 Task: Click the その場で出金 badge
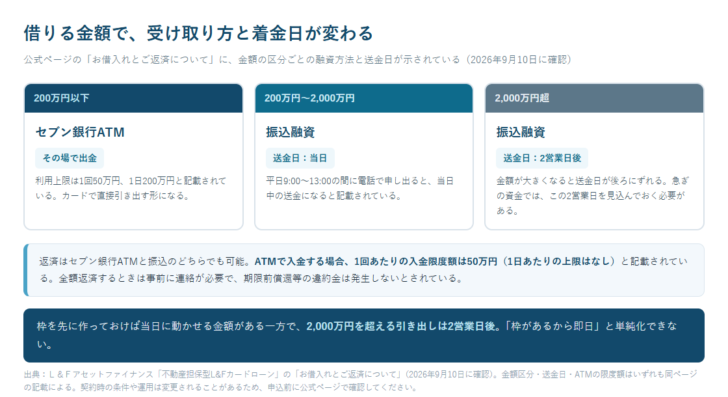pyautogui.click(x=70, y=158)
